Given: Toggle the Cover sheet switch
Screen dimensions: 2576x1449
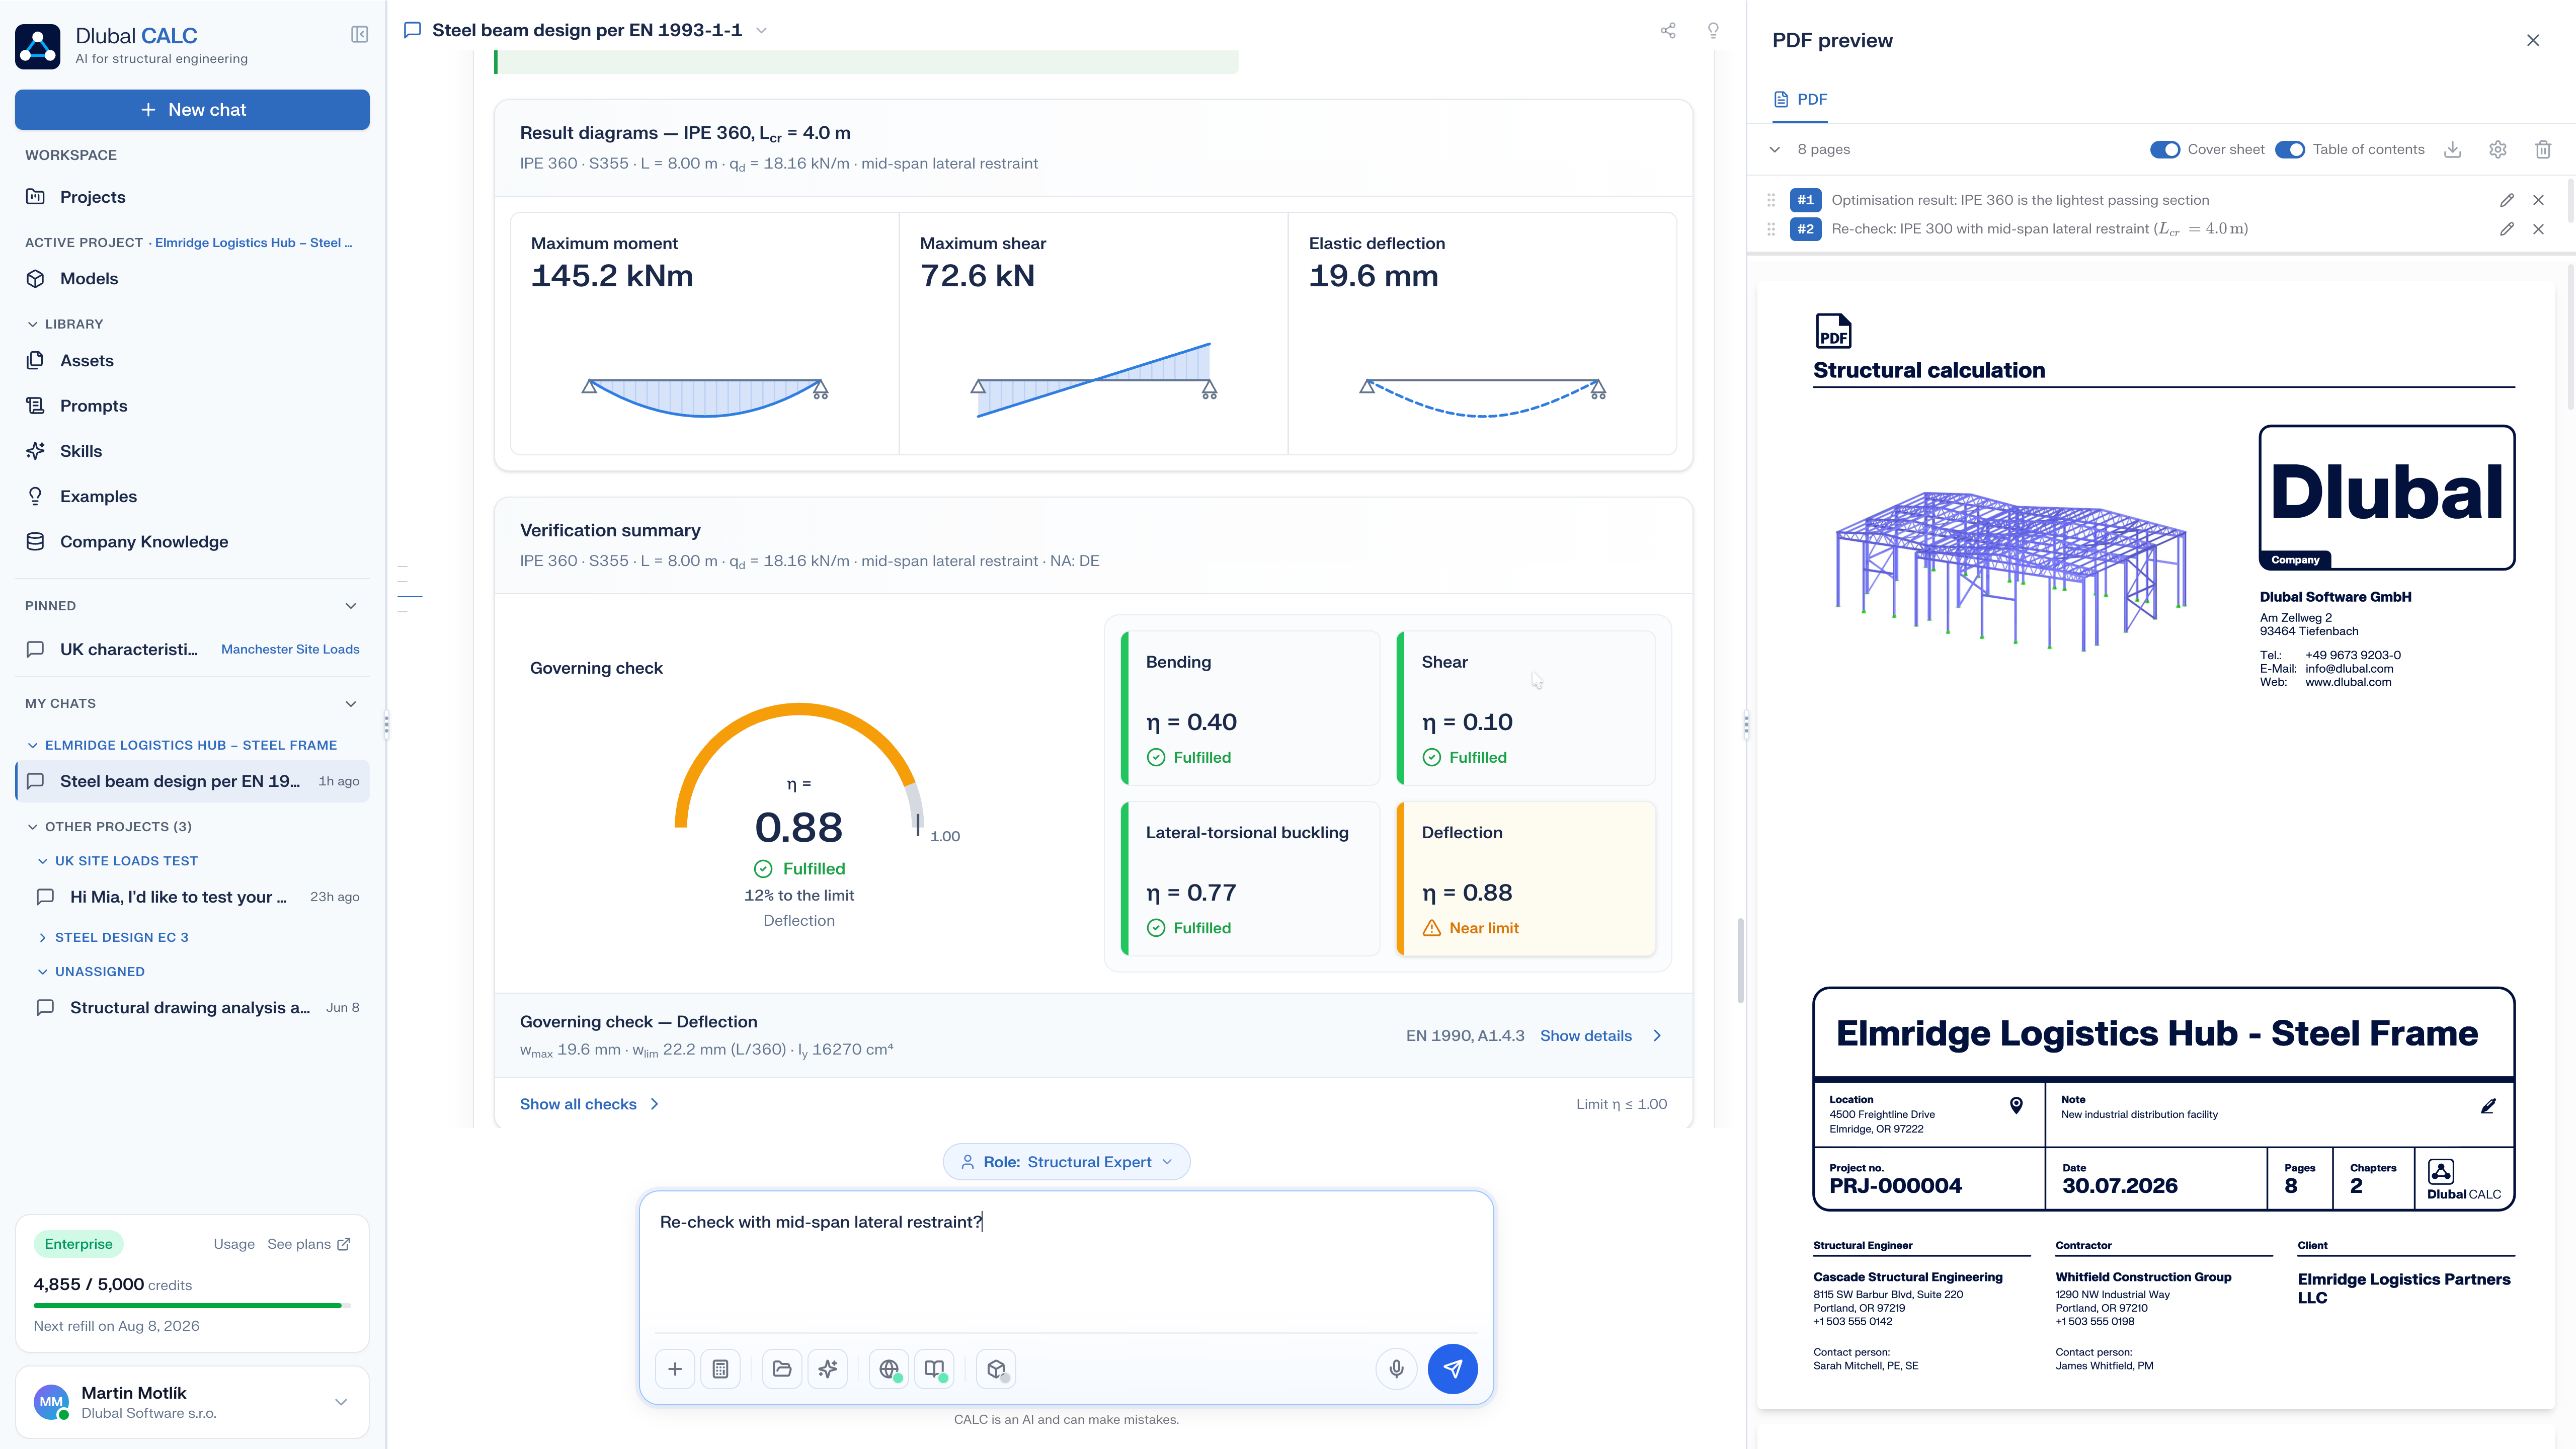Looking at the screenshot, I should click(x=2165, y=150).
